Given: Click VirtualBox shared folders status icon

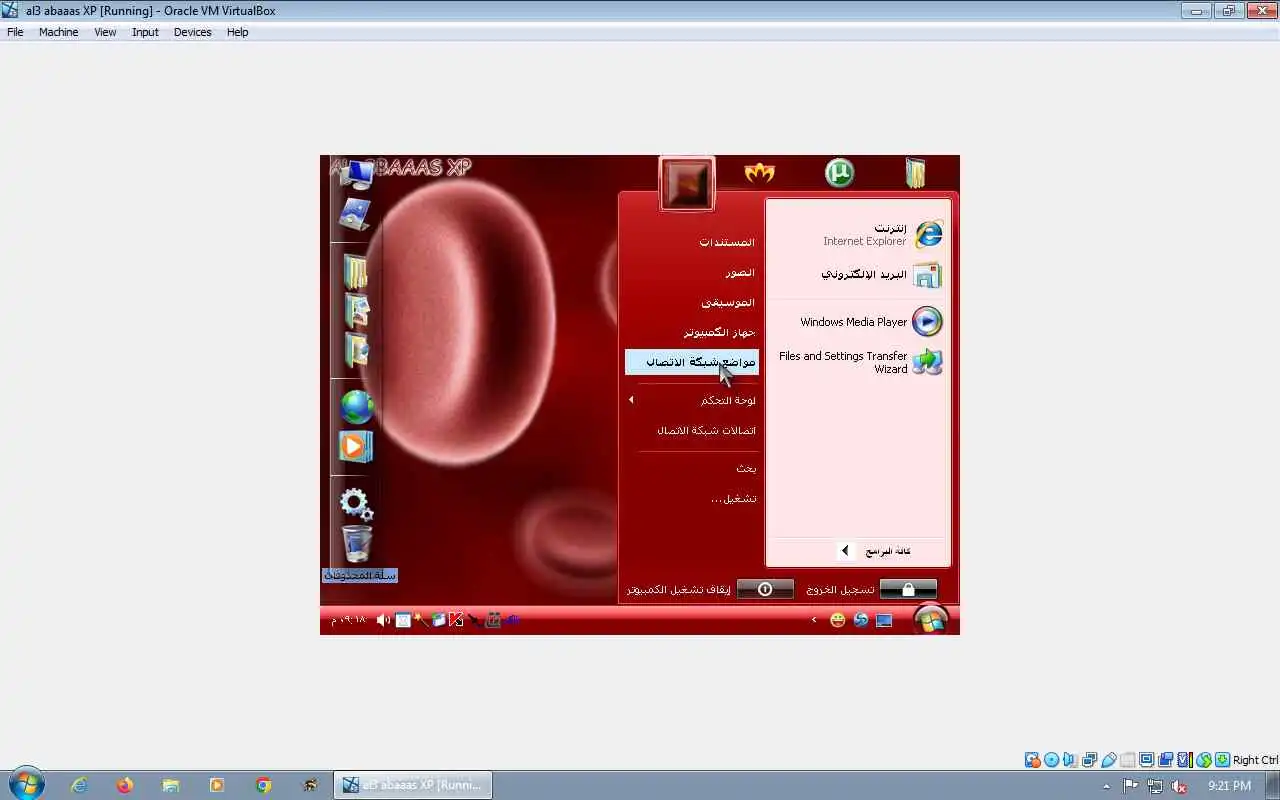Looking at the screenshot, I should tap(1127, 760).
